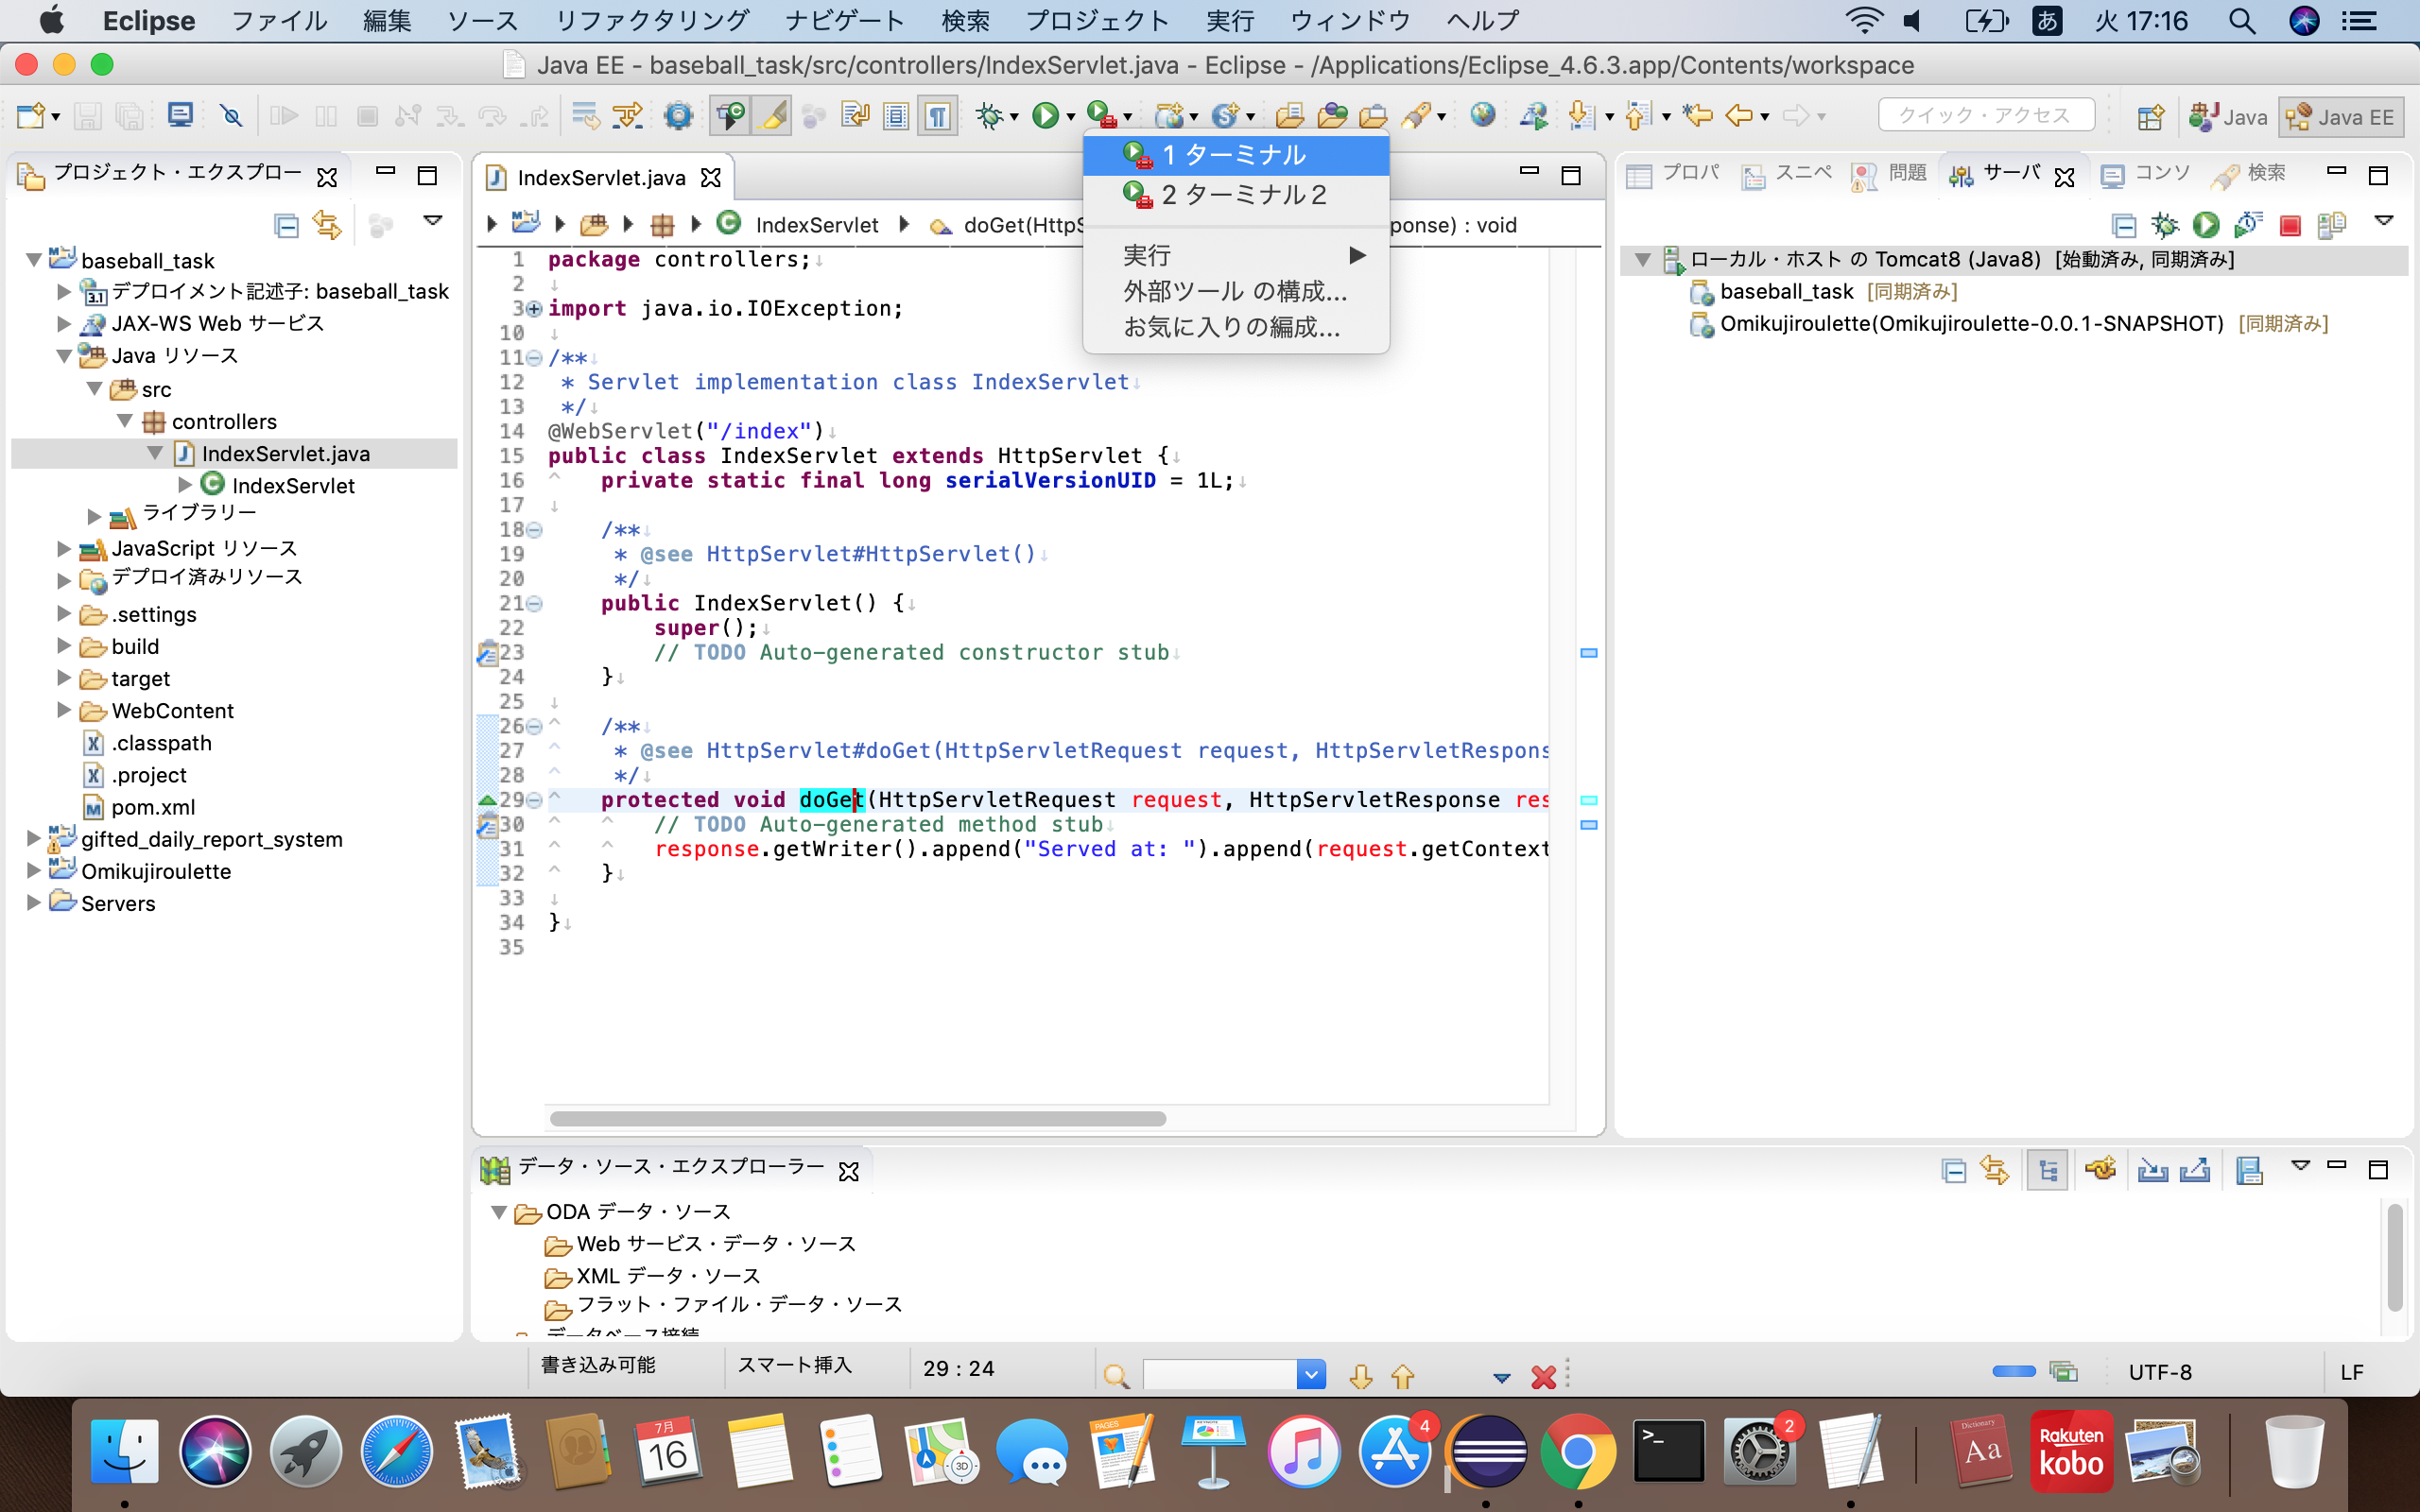Click Data Source Explorer vertical scrollbar

(x=2394, y=1257)
